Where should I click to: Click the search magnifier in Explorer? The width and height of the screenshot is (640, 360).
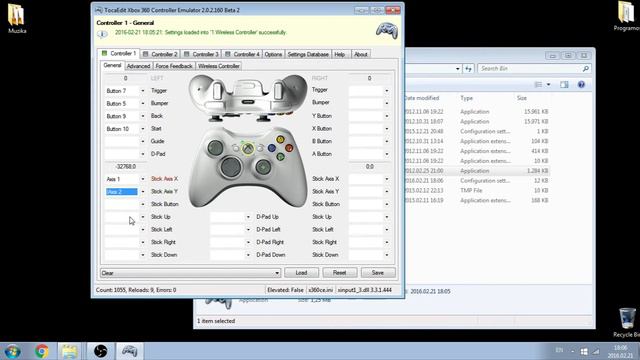click(586, 69)
